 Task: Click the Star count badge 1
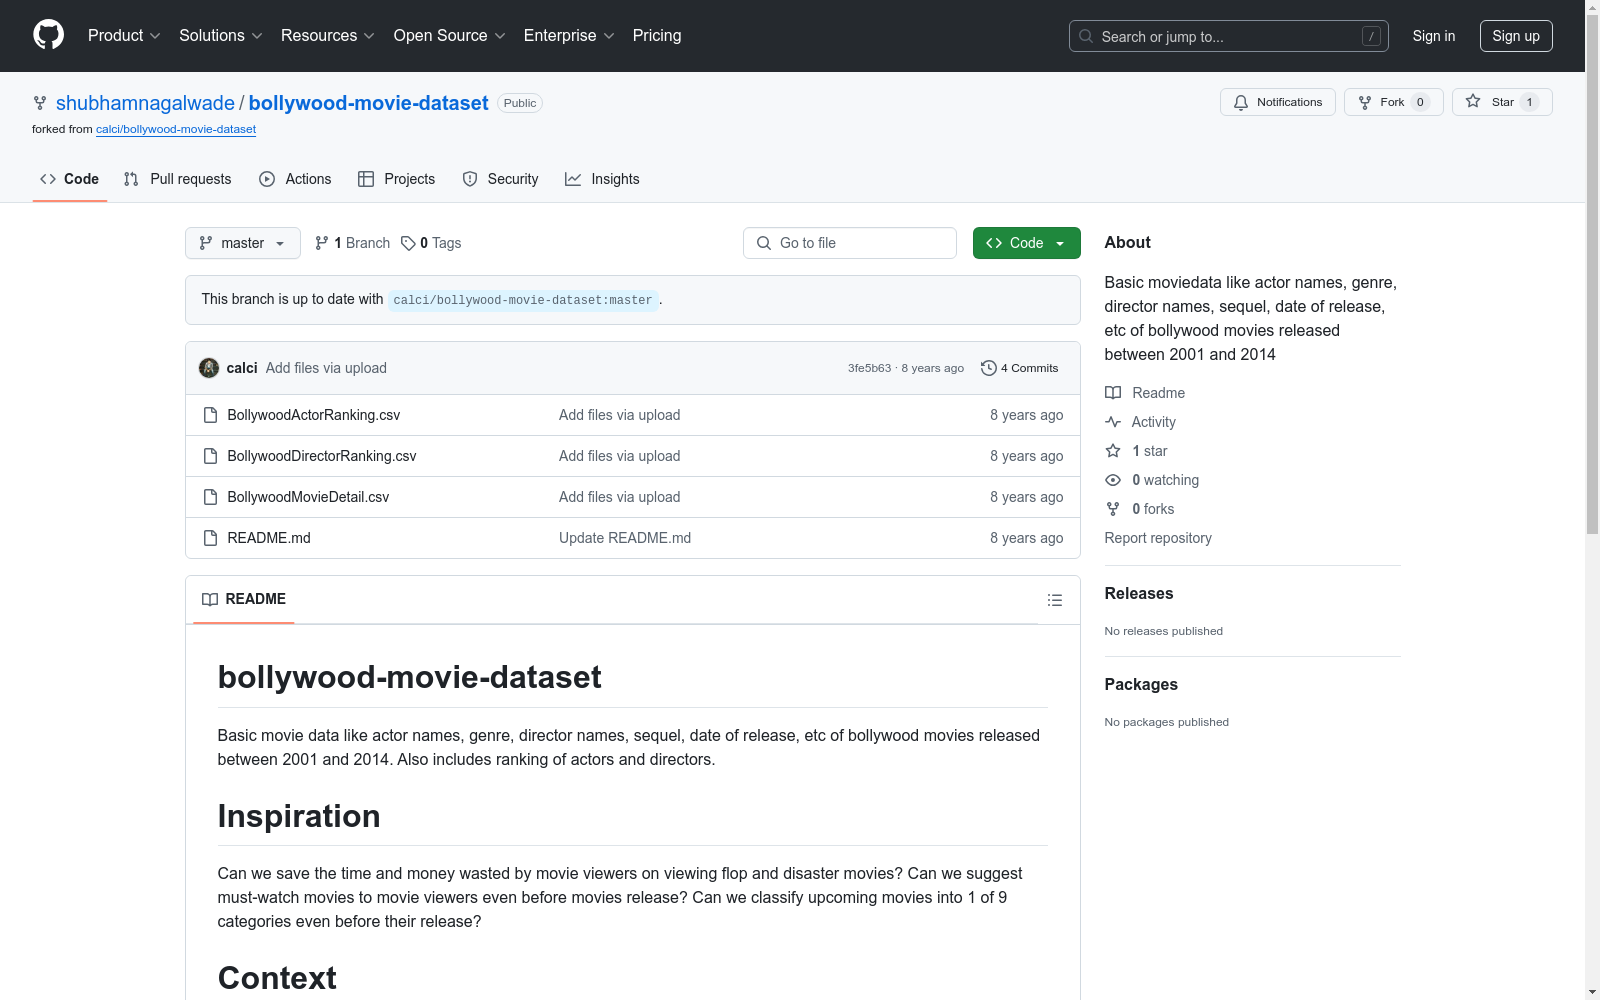click(1529, 102)
